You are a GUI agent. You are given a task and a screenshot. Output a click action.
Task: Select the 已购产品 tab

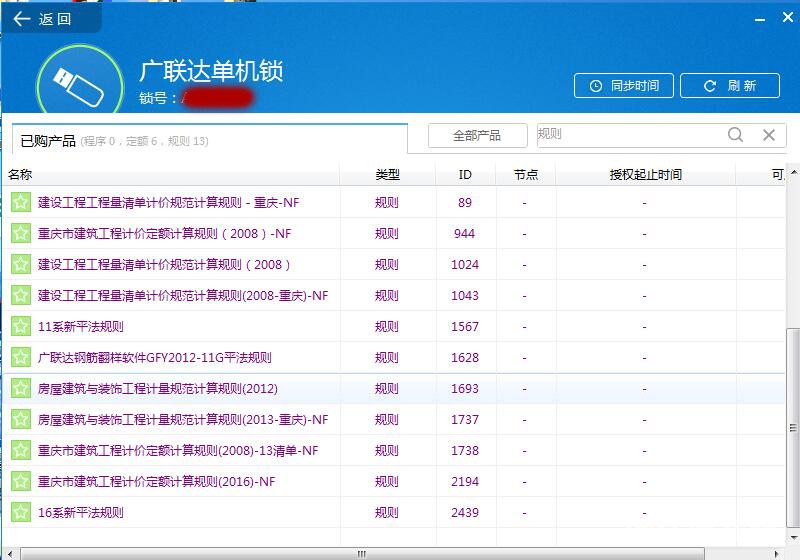click(209, 139)
